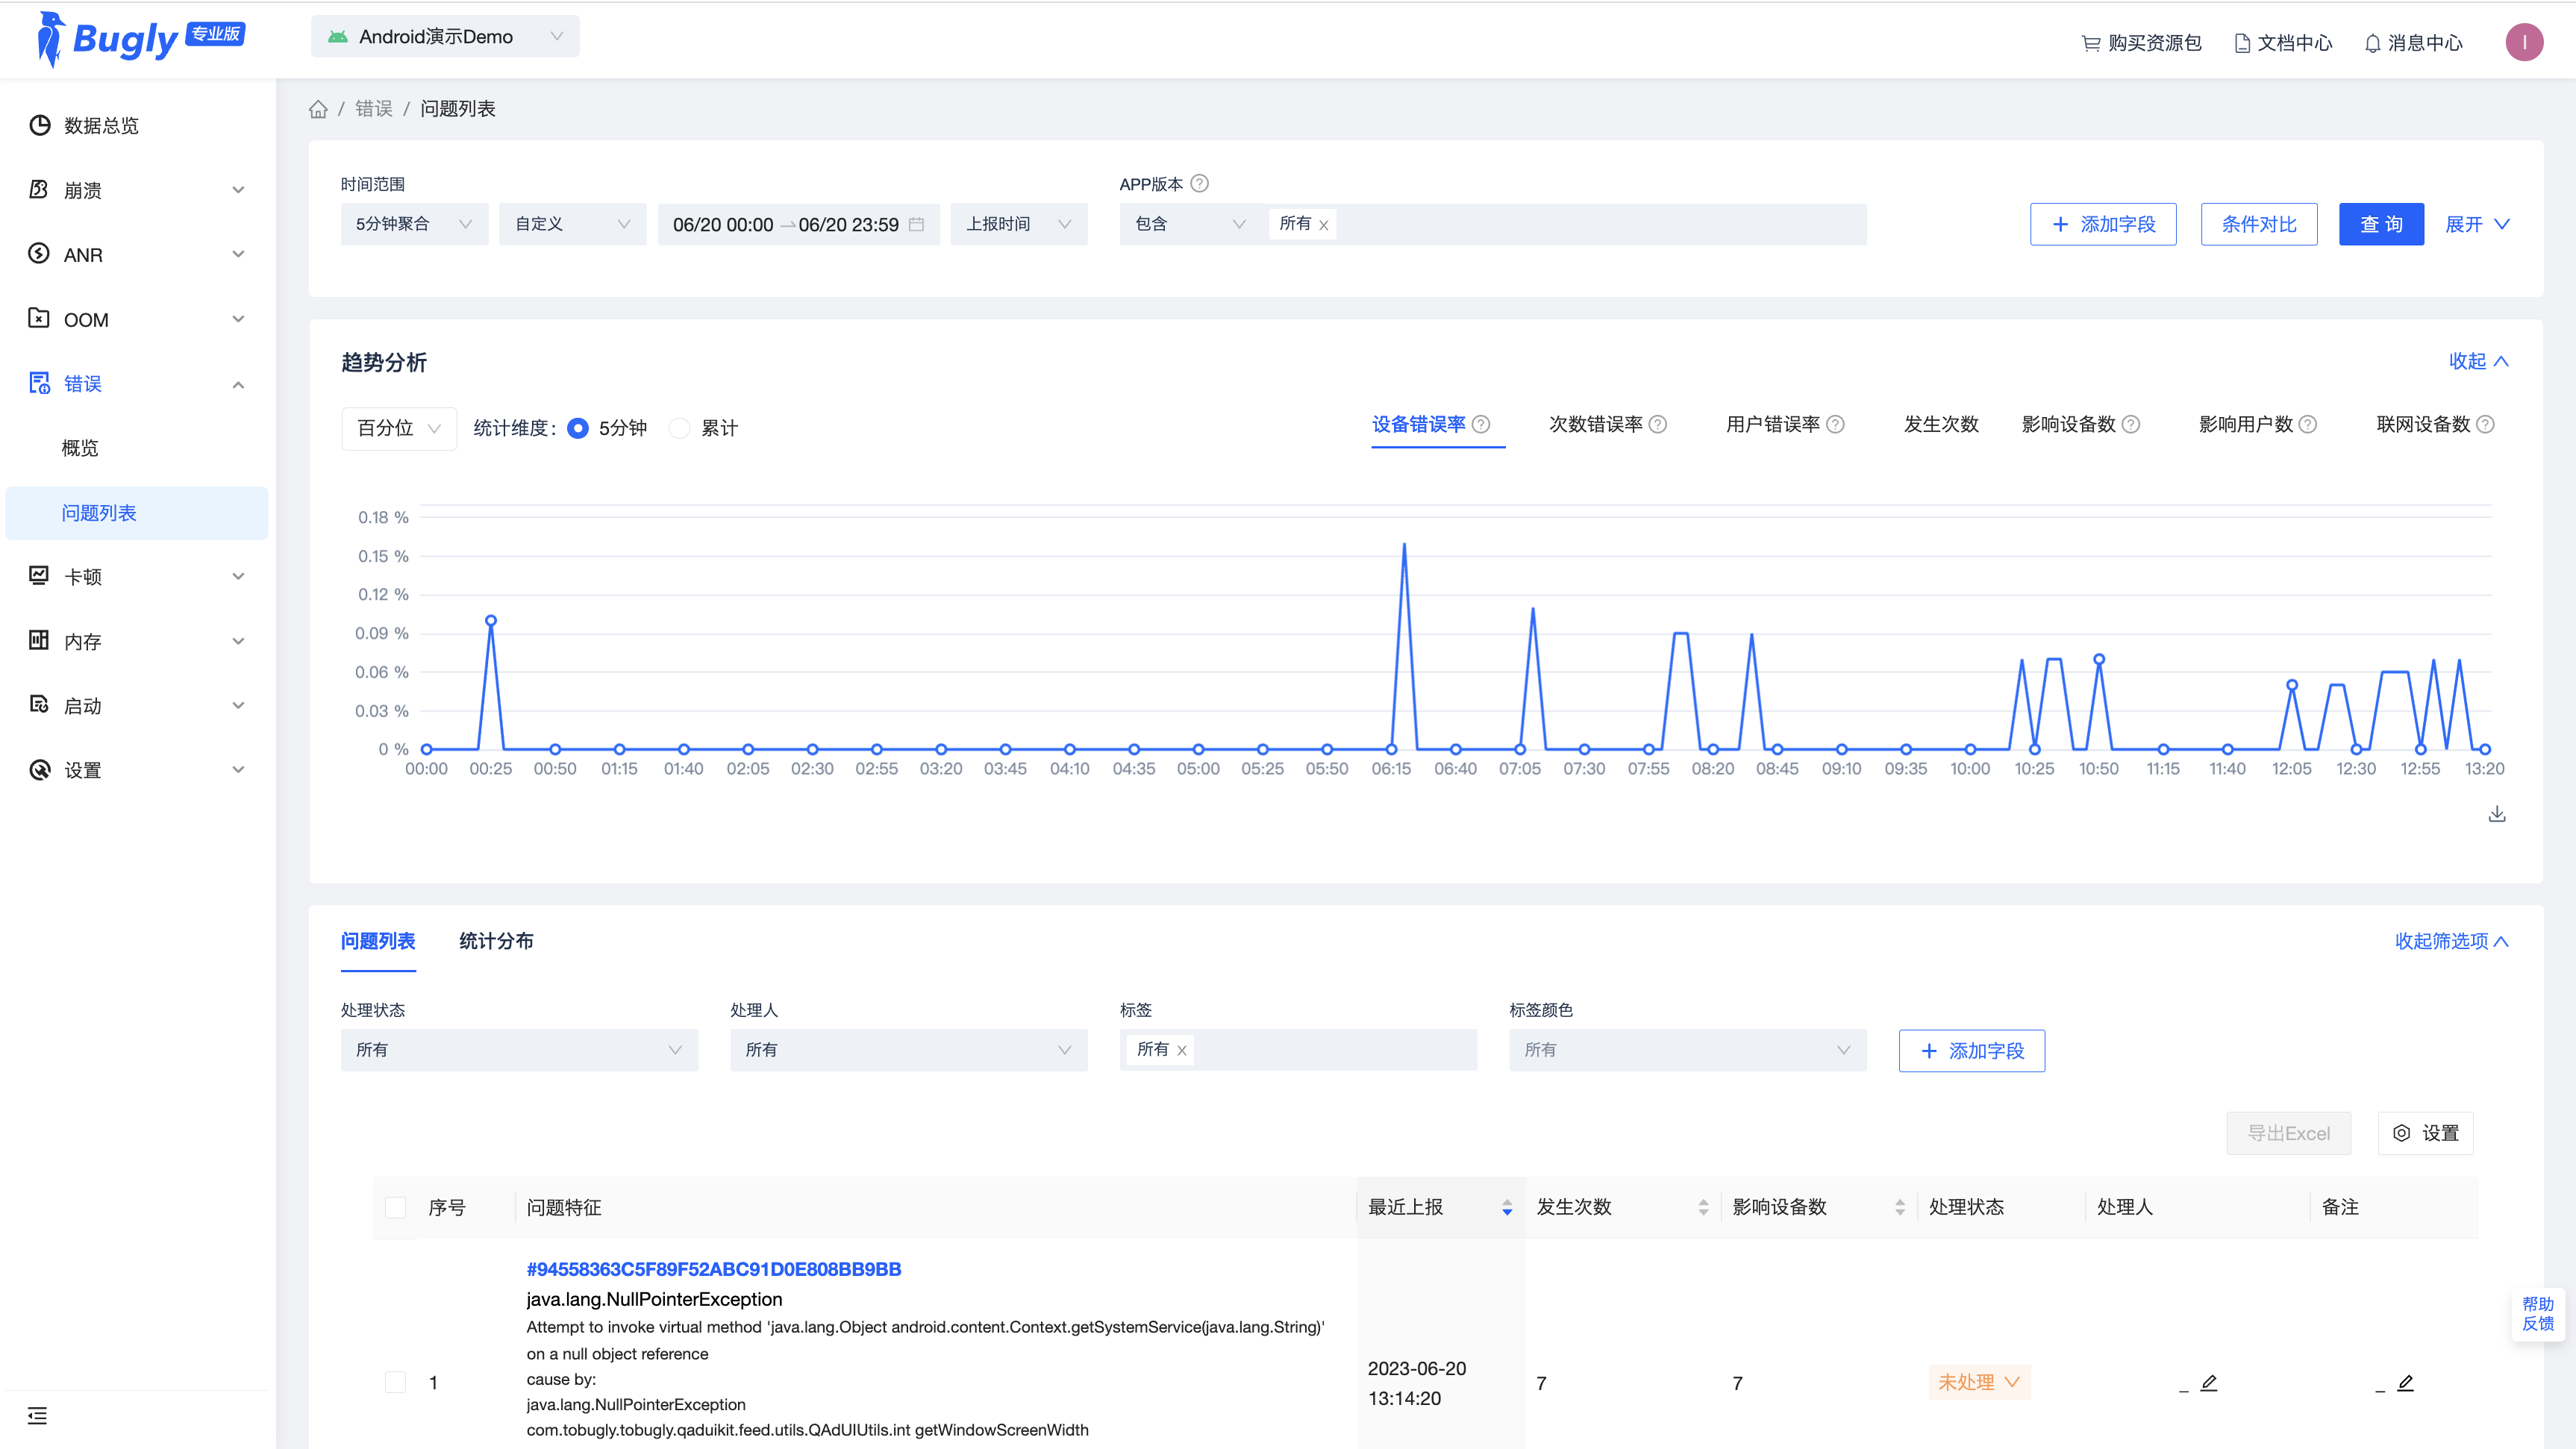Viewport: 2576px width, 1449px height.
Task: Select the 累计 radio option
Action: tap(680, 428)
